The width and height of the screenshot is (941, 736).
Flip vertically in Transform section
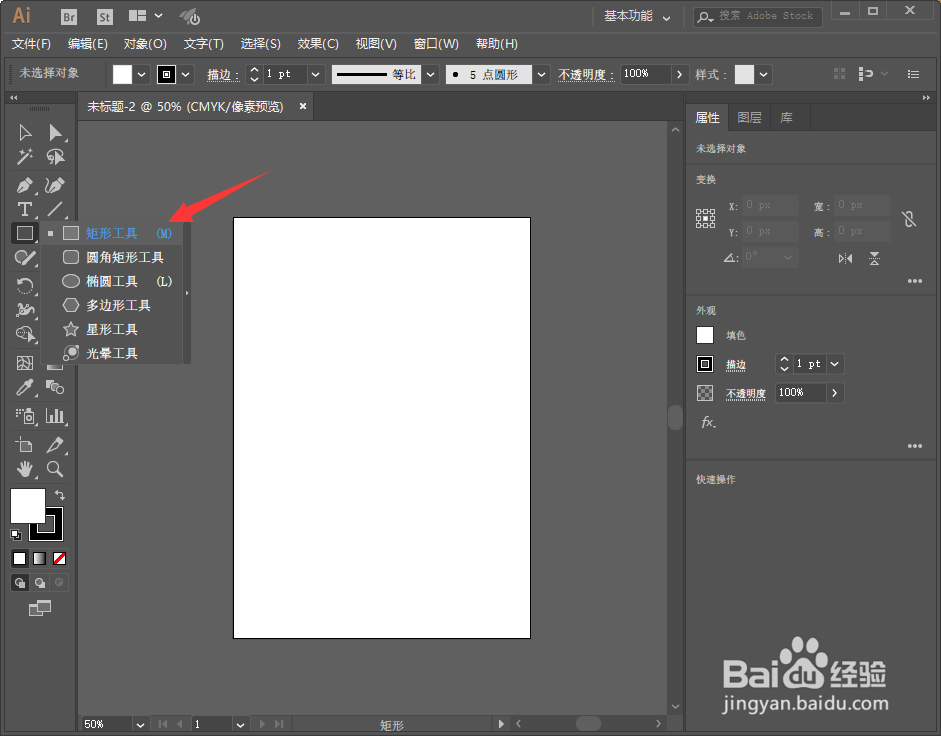[x=874, y=259]
